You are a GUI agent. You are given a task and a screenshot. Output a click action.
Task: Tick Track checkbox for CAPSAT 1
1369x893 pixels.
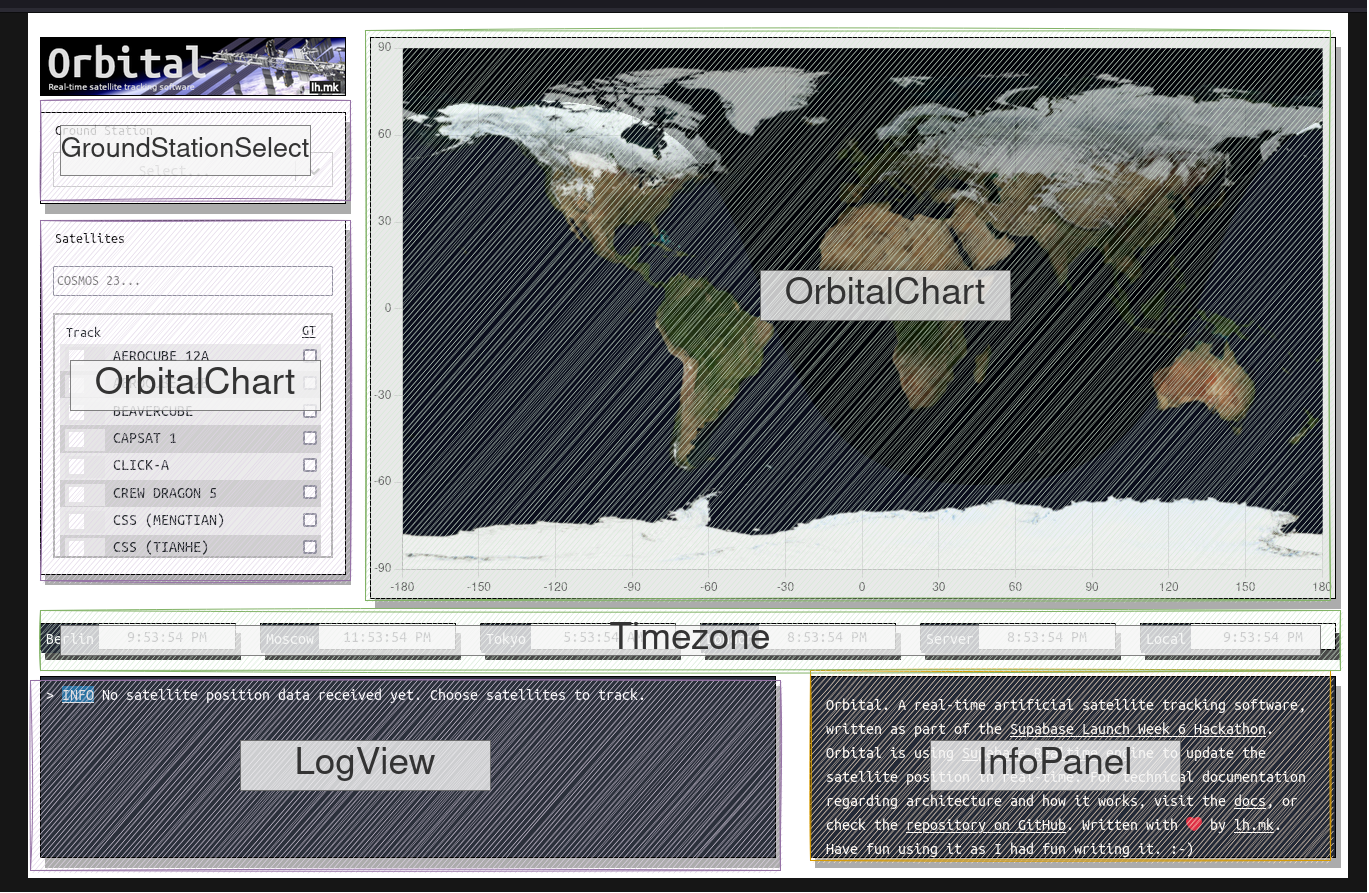[x=77, y=438]
